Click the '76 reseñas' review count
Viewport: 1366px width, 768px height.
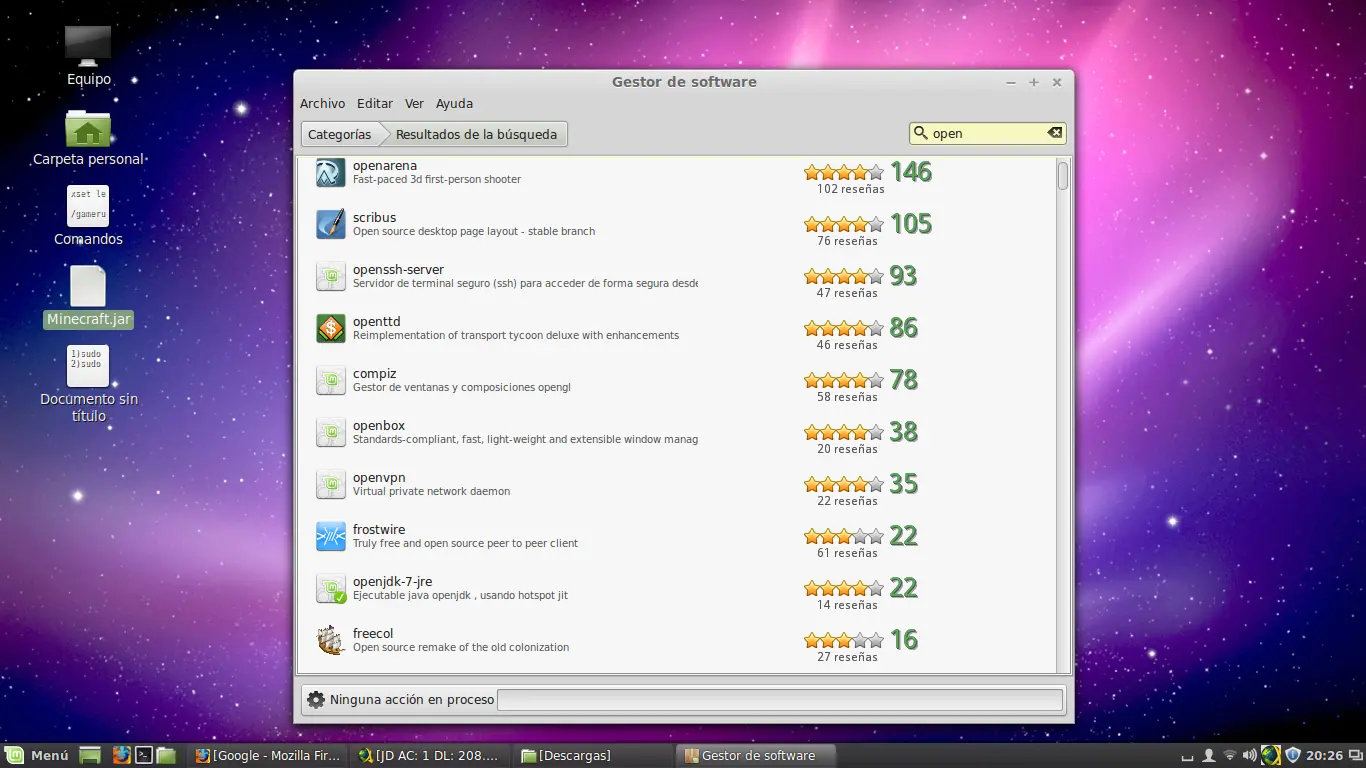847,241
